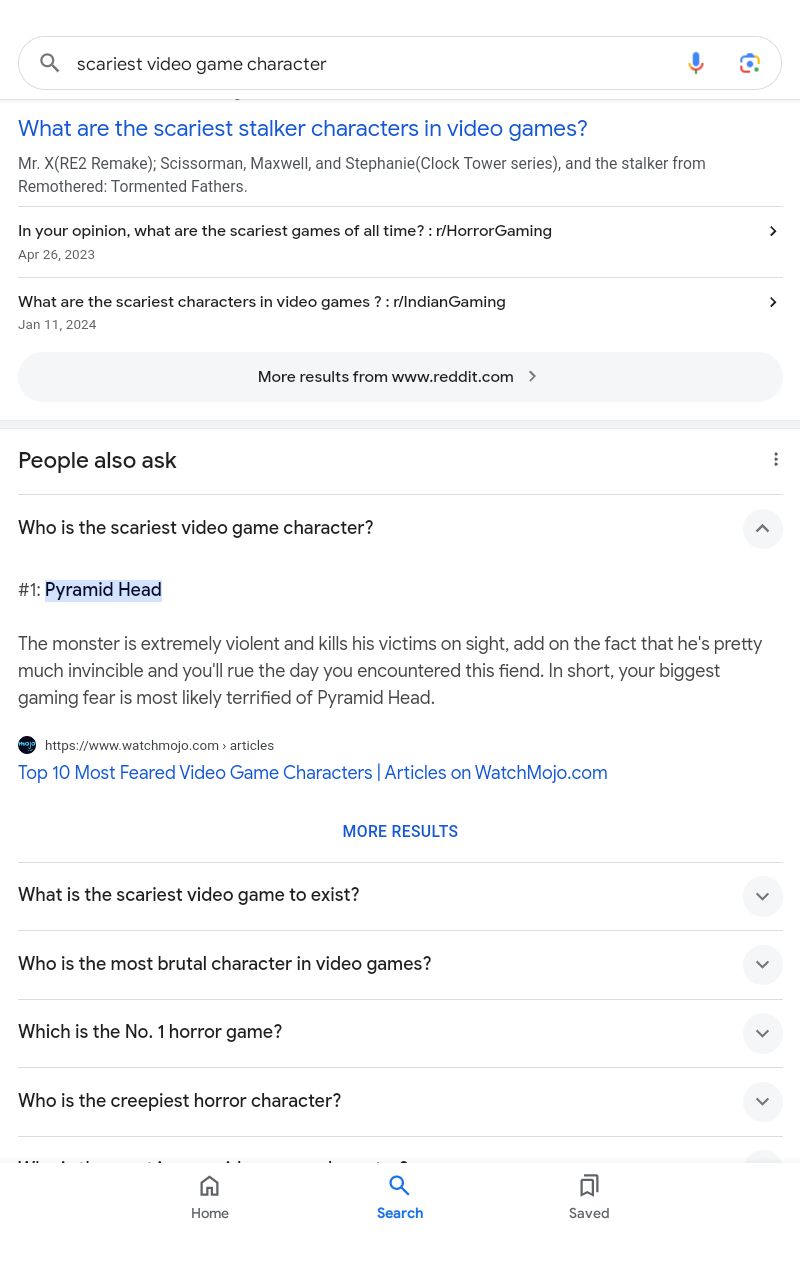The image size is (800, 1280).
Task: Collapse 'Who is the scariest video game character?'
Action: tap(762, 528)
